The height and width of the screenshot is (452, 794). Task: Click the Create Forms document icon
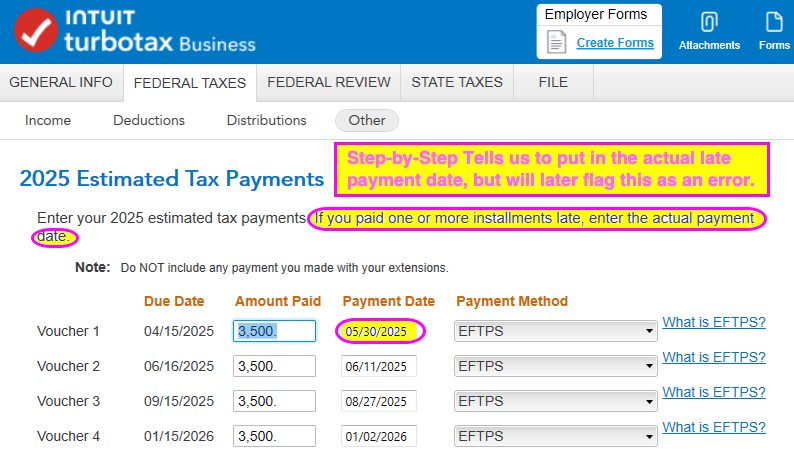click(556, 43)
